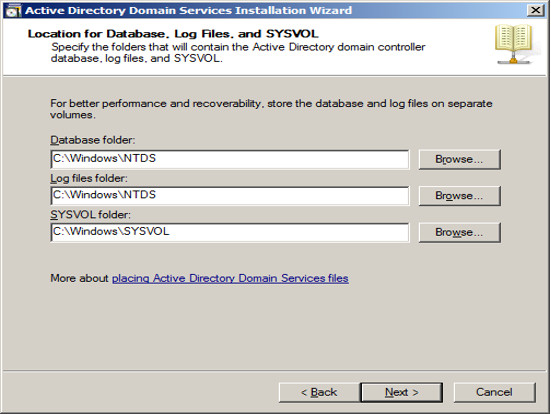Go to the previous step with Back
The image size is (551, 414).
tap(319, 392)
